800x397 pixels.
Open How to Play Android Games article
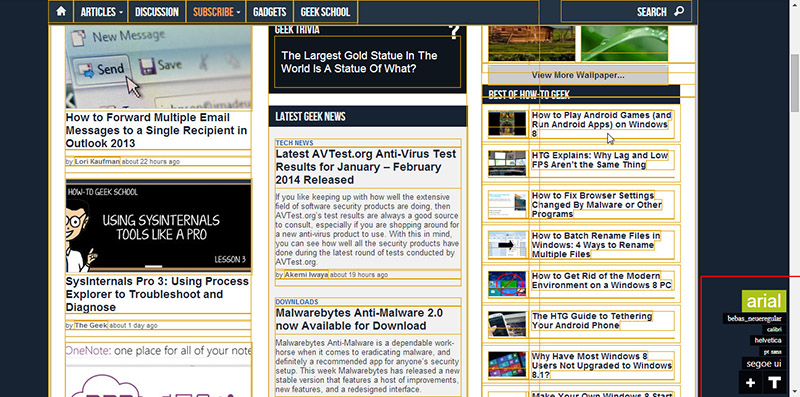click(602, 124)
